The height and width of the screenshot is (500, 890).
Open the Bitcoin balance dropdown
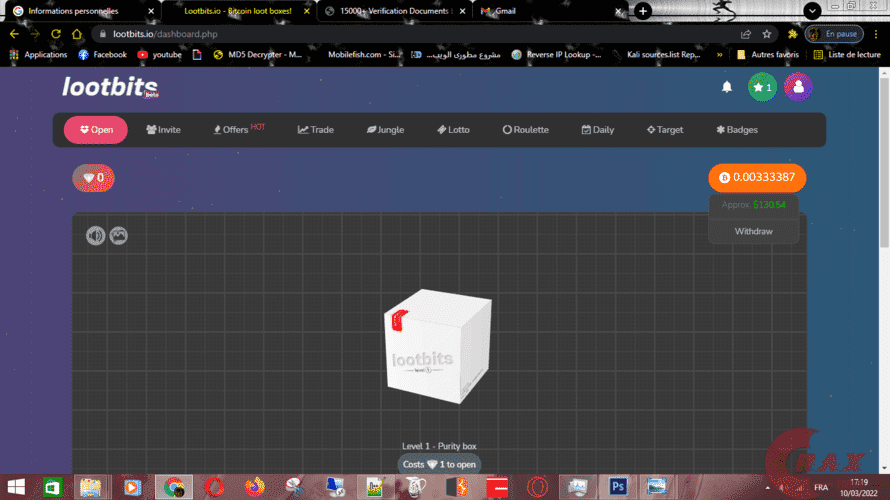(757, 177)
